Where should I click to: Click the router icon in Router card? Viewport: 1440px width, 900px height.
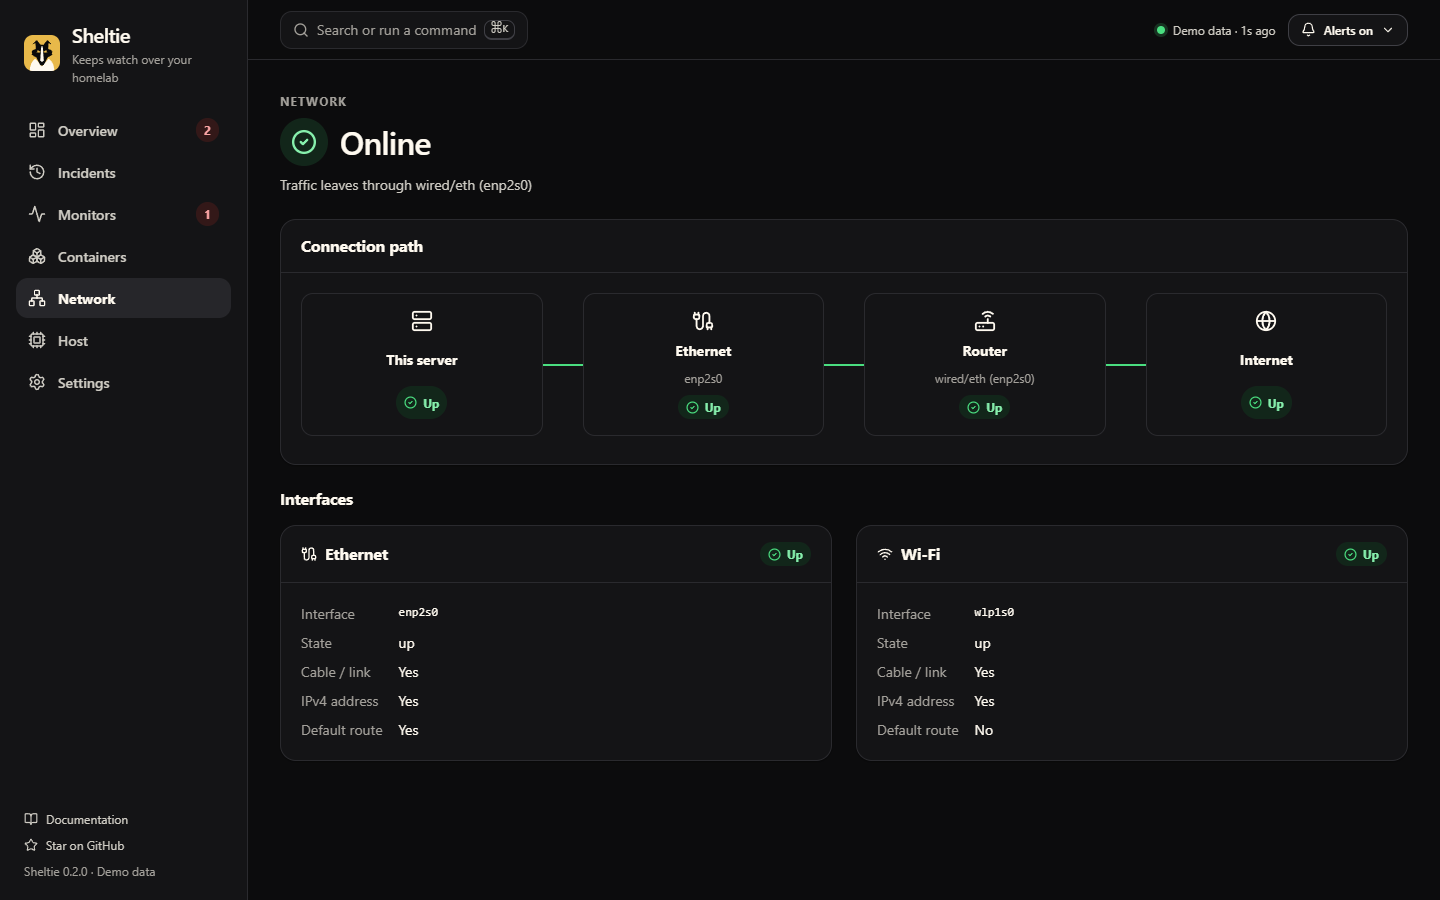[x=985, y=321]
